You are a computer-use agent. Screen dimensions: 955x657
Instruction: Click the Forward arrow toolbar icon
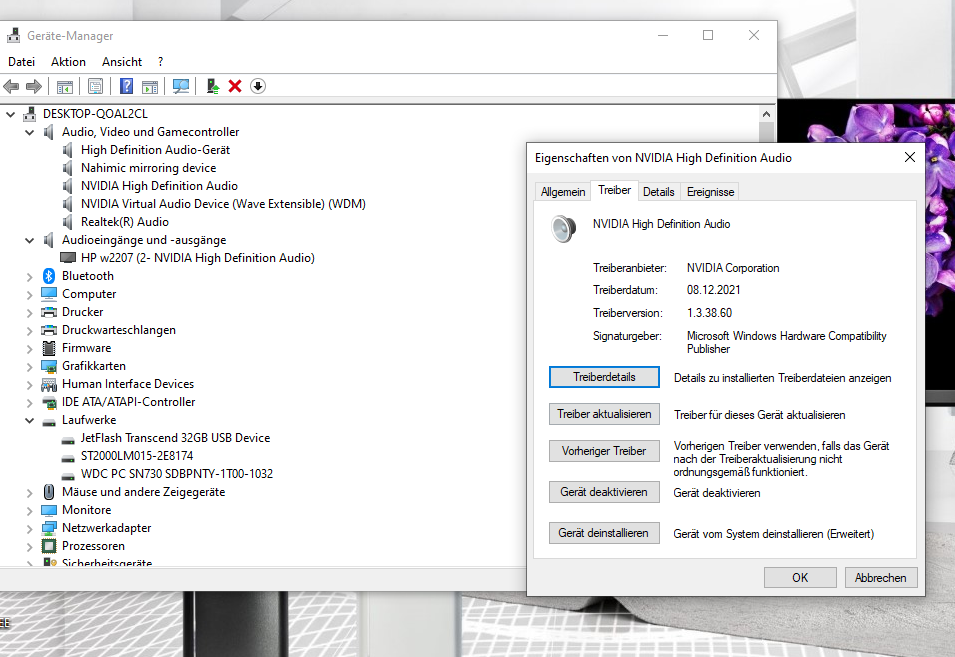(x=33, y=86)
